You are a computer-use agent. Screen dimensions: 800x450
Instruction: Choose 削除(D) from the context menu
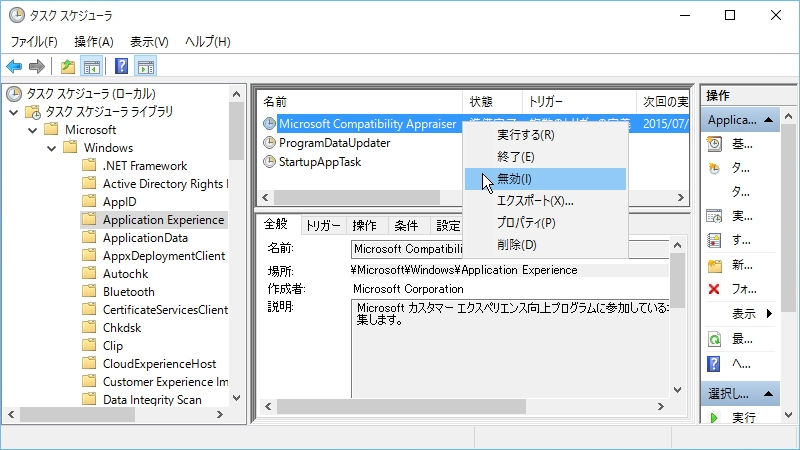(x=545, y=244)
